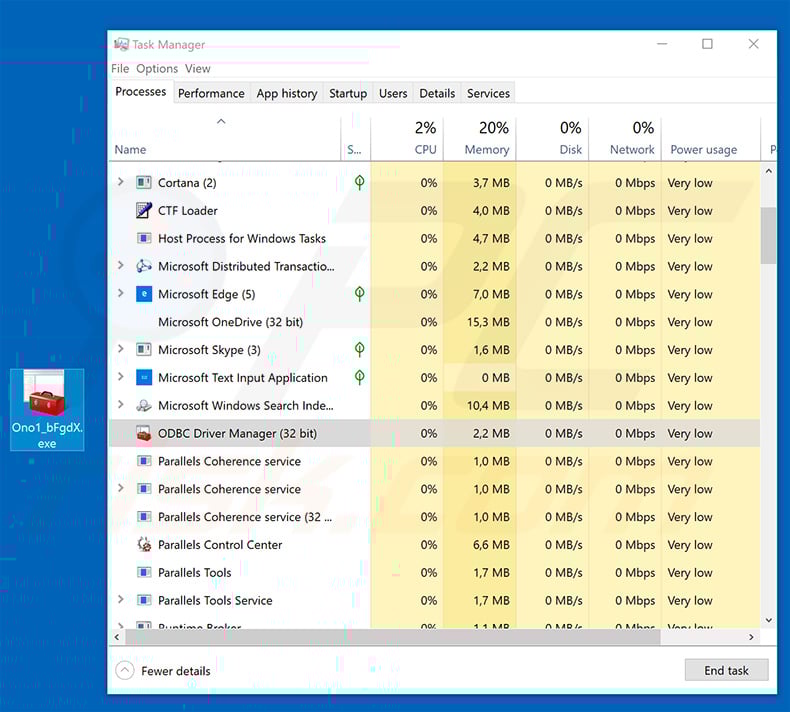This screenshot has width=790, height=712.
Task: Open the Startup tab
Action: point(348,93)
